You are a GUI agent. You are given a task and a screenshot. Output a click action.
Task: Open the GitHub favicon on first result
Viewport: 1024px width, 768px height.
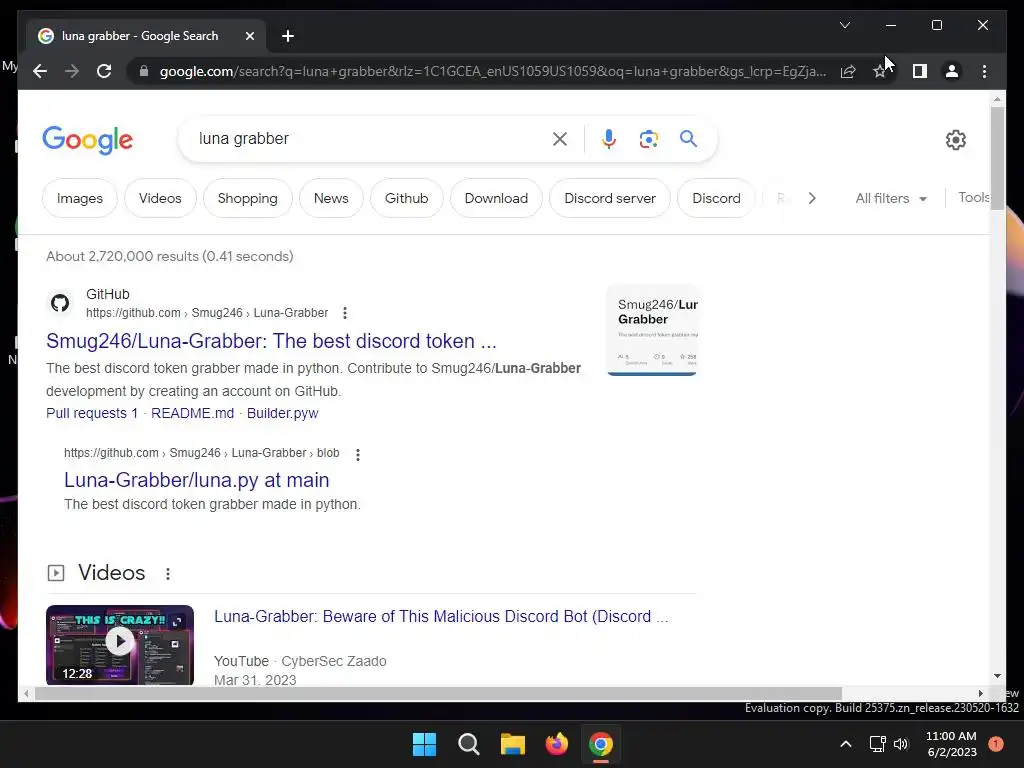coord(60,303)
